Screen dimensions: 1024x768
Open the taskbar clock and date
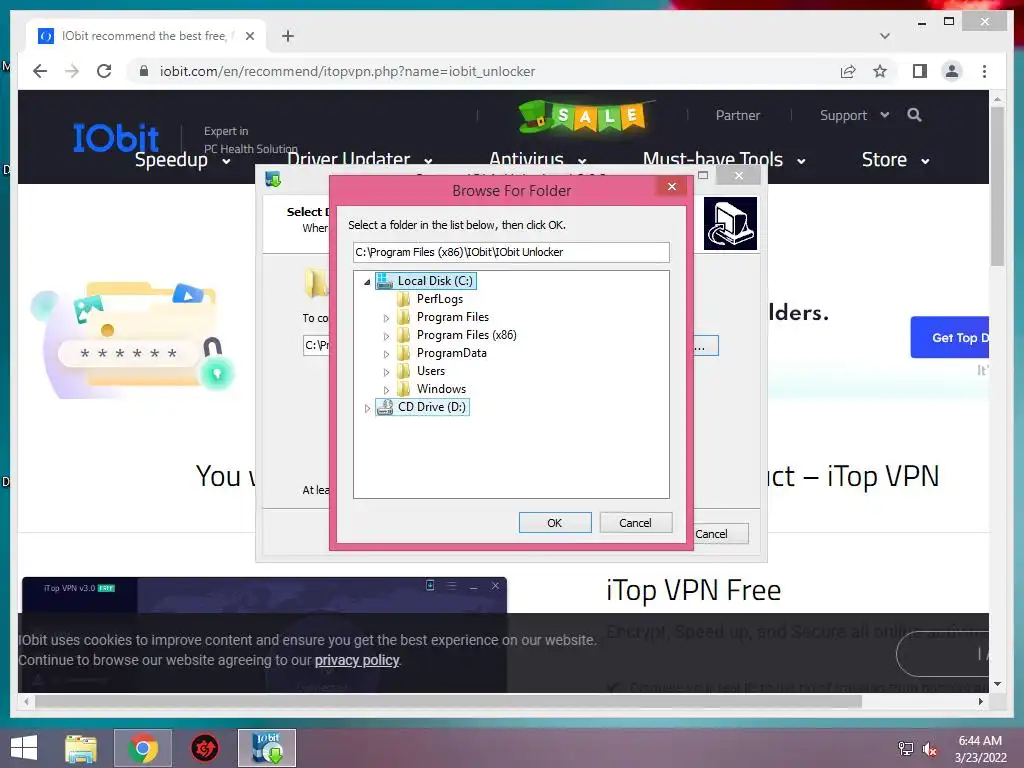[x=980, y=749]
